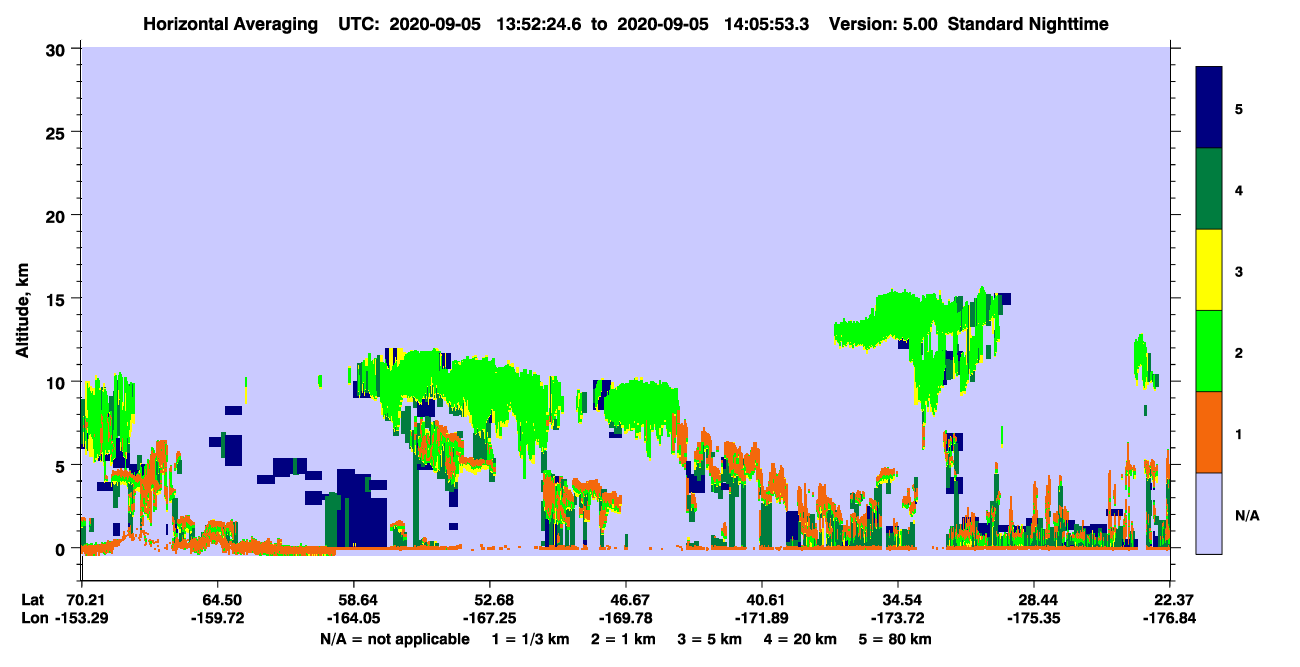Image resolution: width=1300 pixels, height=667 pixels.
Task: Click the y-axis tick label 10
Action: [58, 382]
